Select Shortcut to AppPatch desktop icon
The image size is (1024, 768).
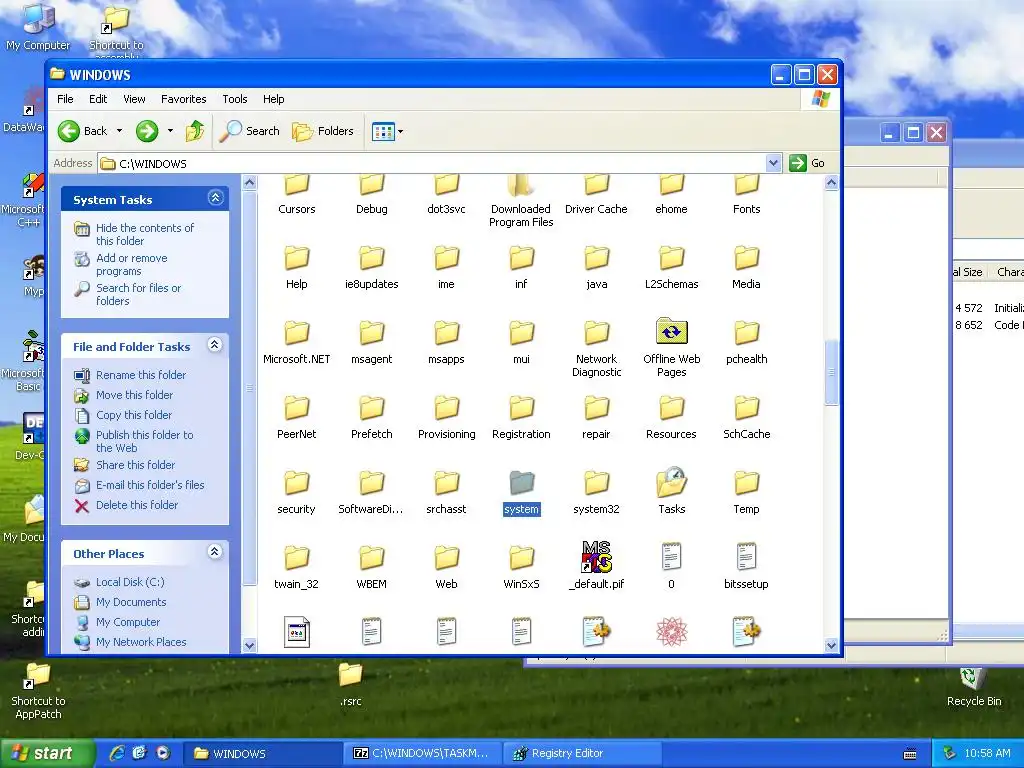click(x=39, y=691)
